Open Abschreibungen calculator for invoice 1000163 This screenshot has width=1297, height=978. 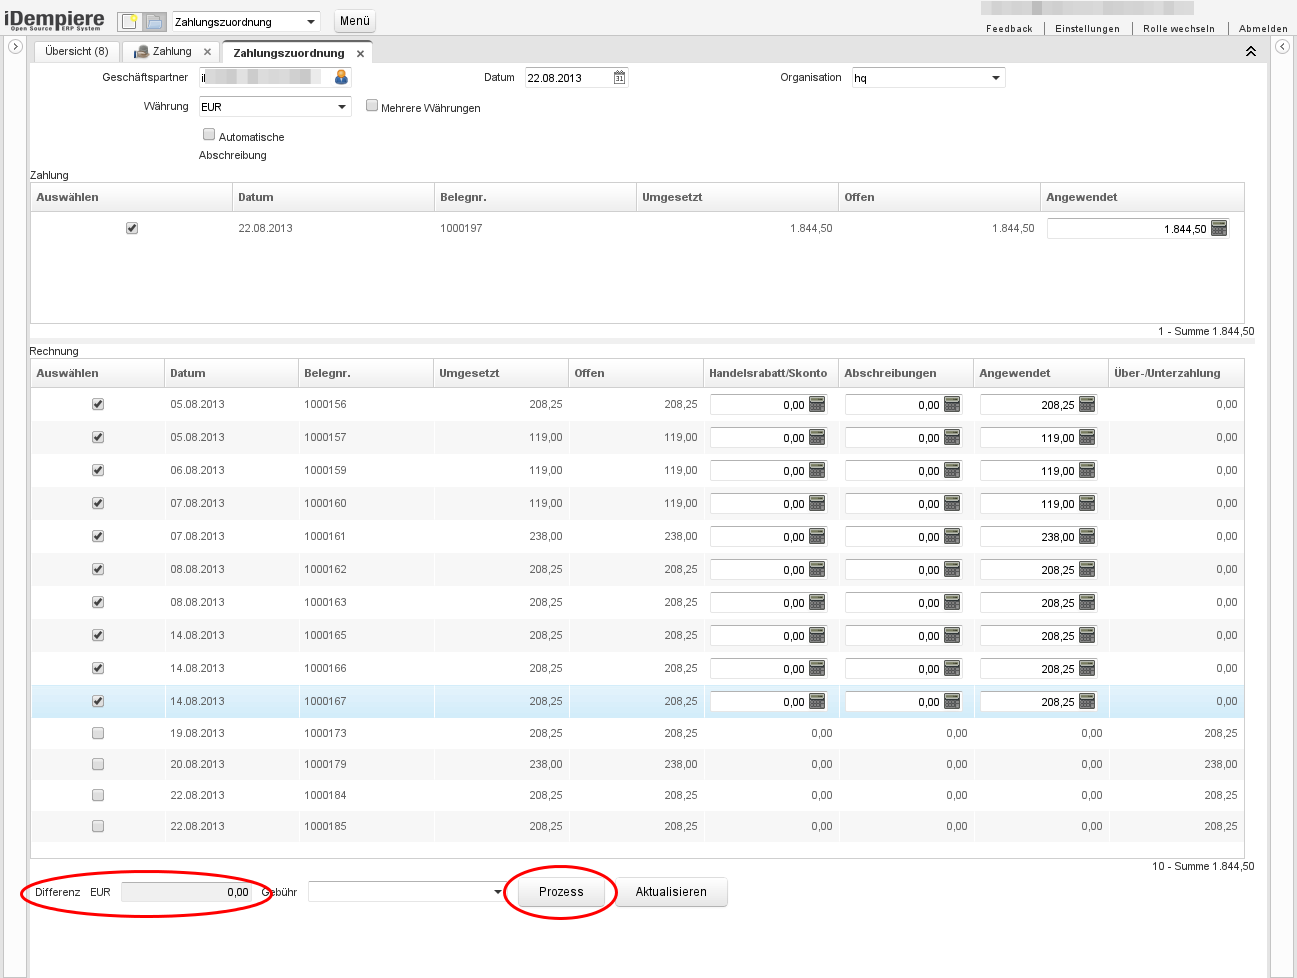(952, 602)
